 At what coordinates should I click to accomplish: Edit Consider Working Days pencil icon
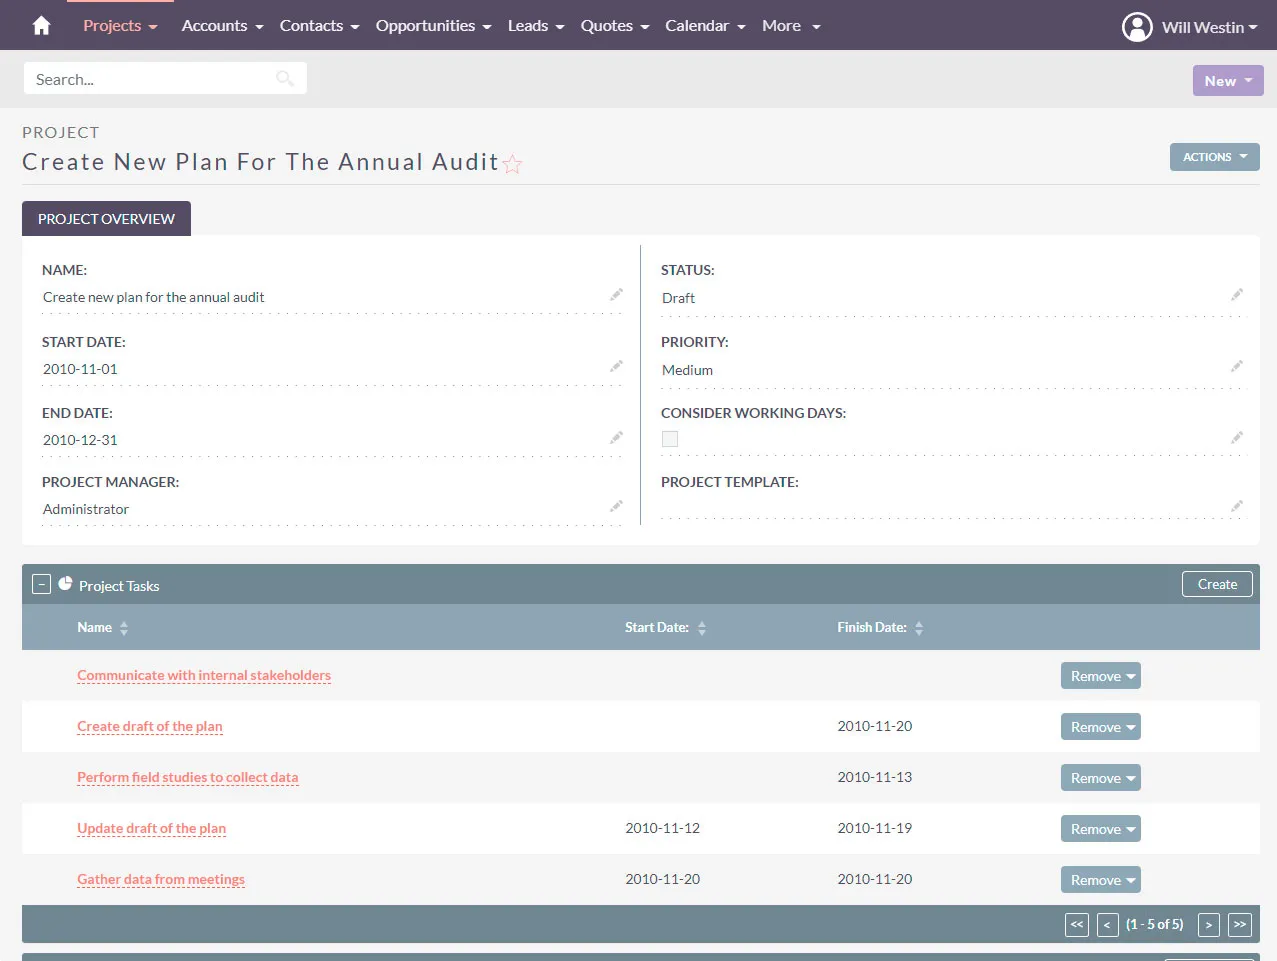coord(1237,438)
